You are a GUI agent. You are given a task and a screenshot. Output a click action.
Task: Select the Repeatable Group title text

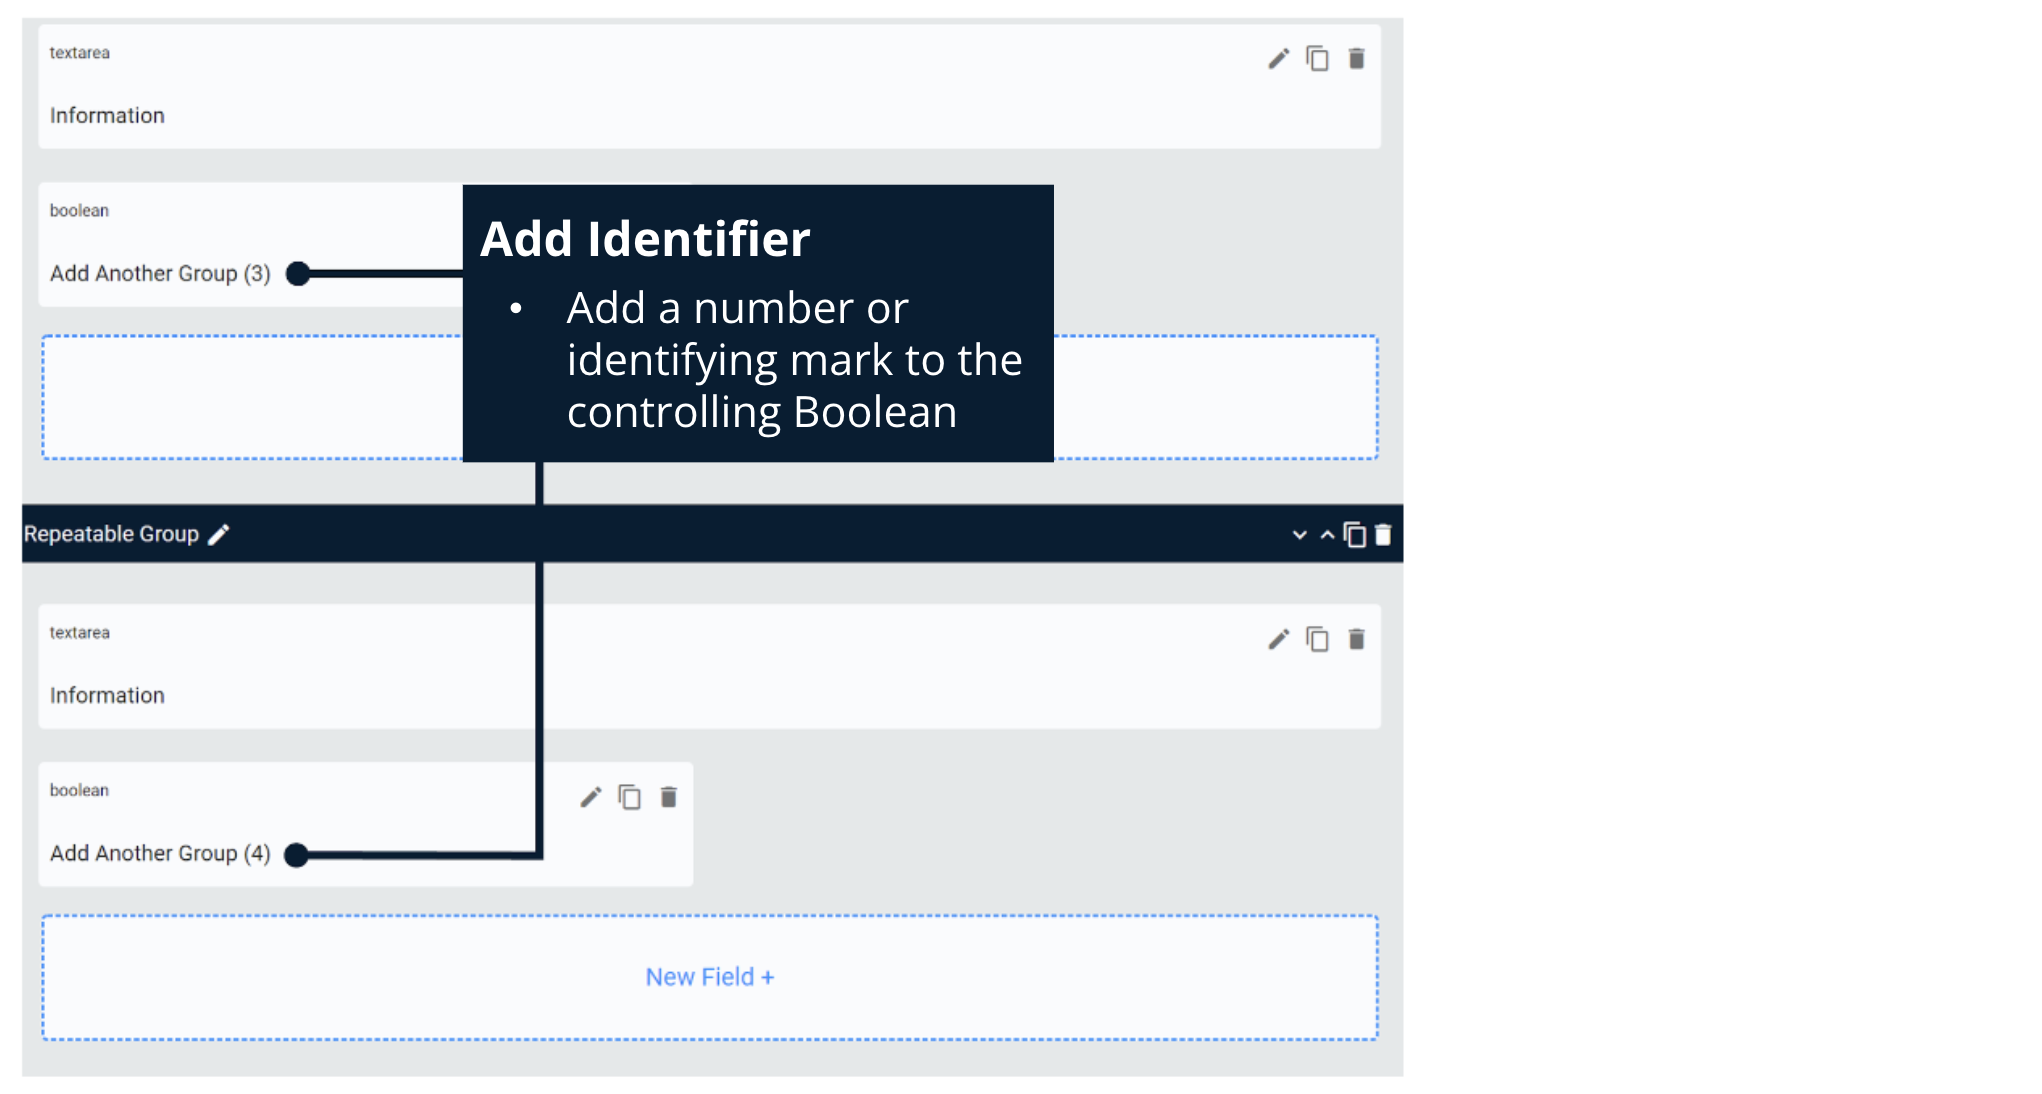tap(111, 535)
